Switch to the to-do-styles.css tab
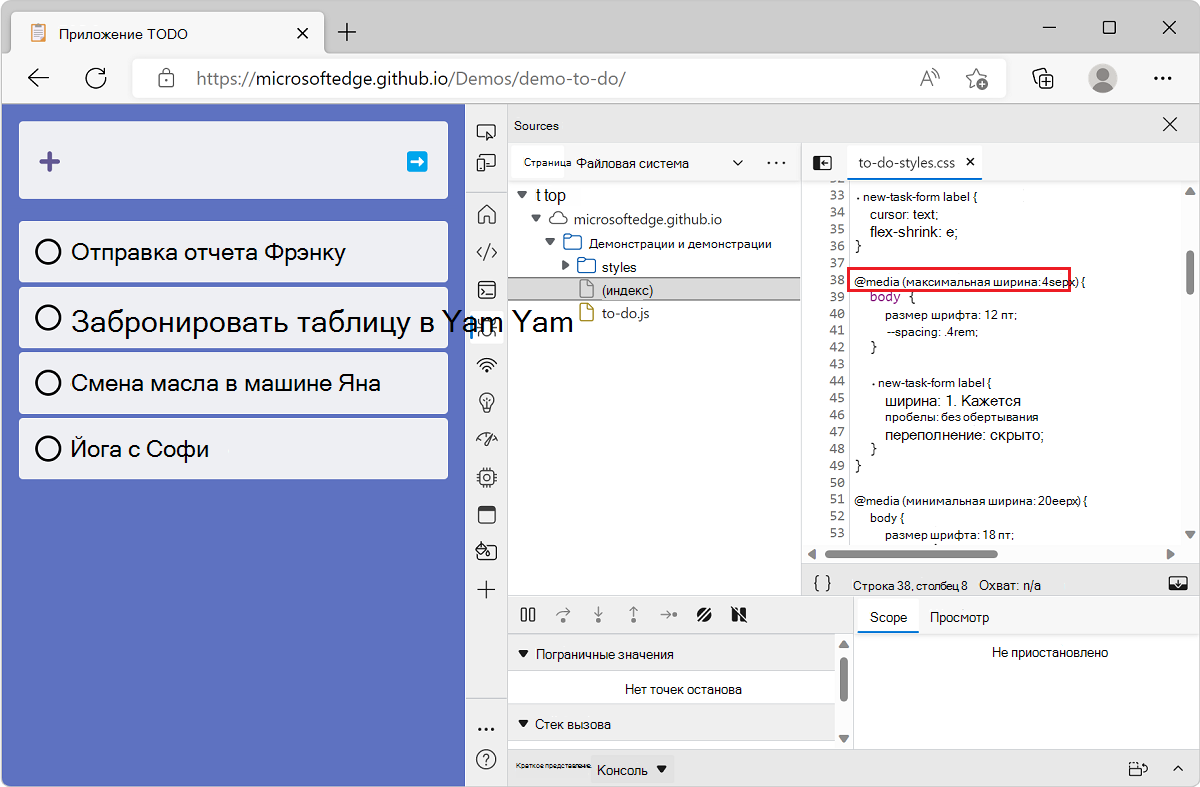Viewport: 1200px width, 787px height. click(x=906, y=162)
